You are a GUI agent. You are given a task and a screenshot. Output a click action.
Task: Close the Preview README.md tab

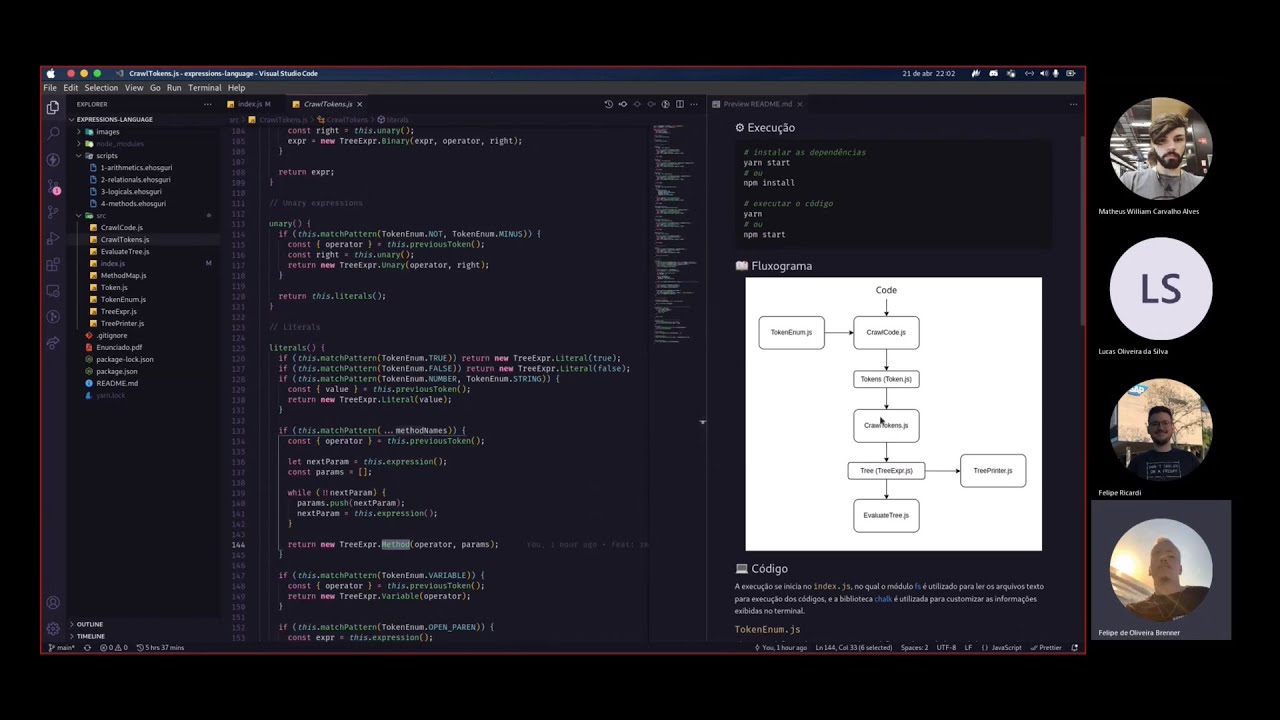point(800,104)
